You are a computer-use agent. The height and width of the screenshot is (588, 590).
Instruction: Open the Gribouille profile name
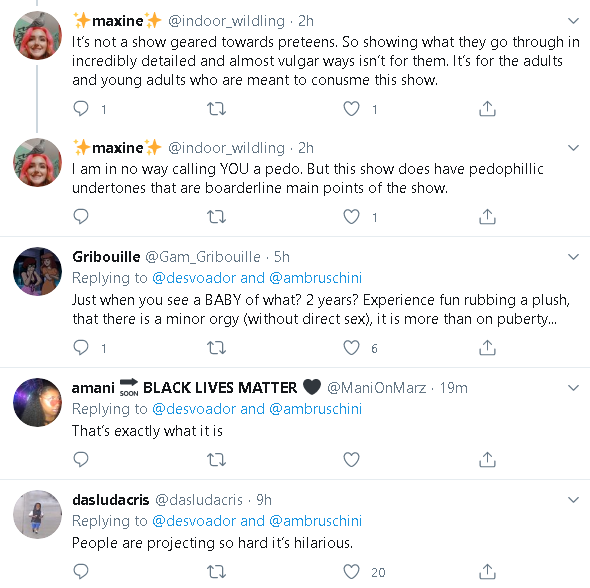[x=106, y=257]
